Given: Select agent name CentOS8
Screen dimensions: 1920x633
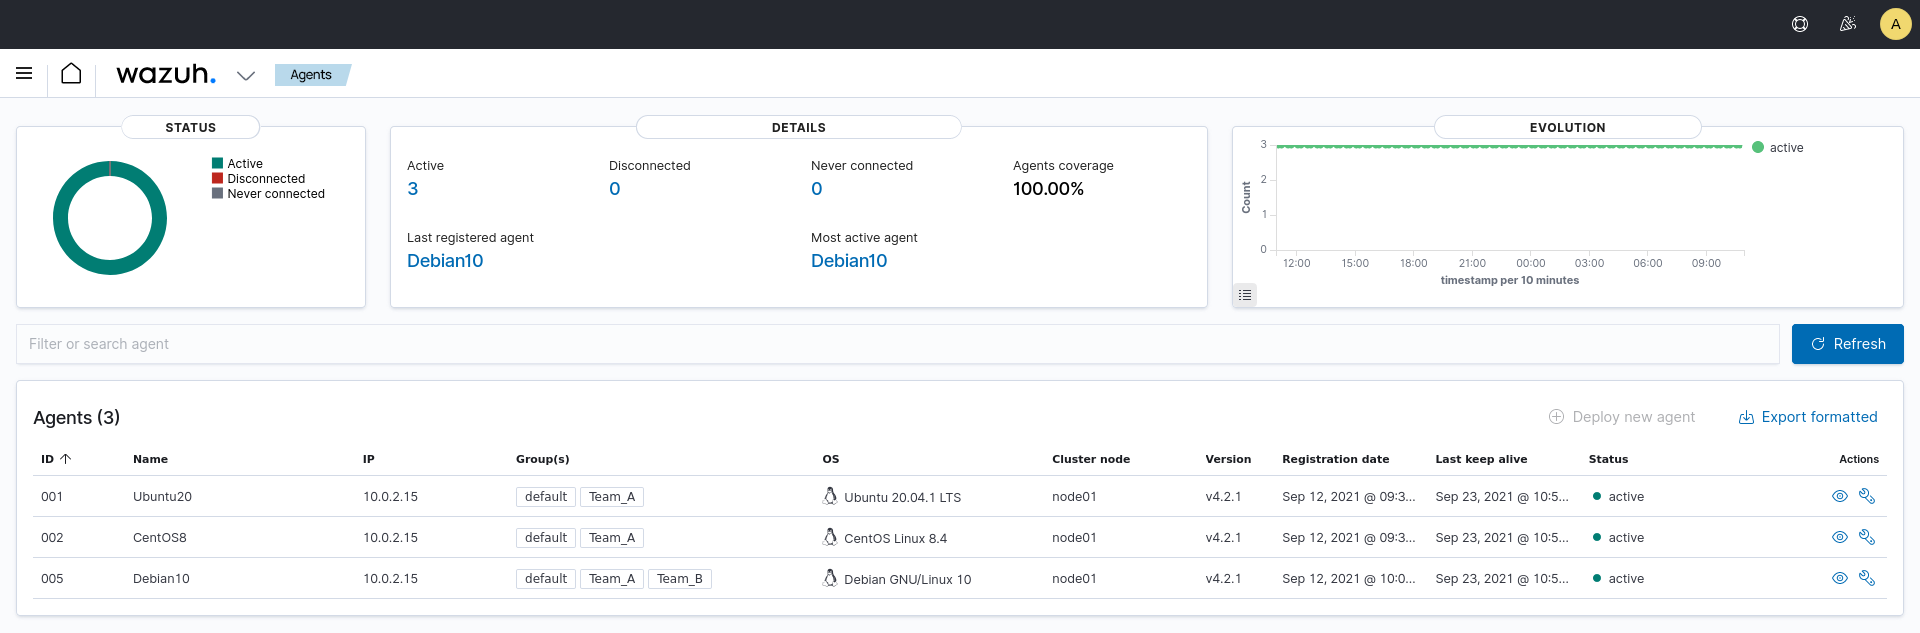Looking at the screenshot, I should (160, 538).
